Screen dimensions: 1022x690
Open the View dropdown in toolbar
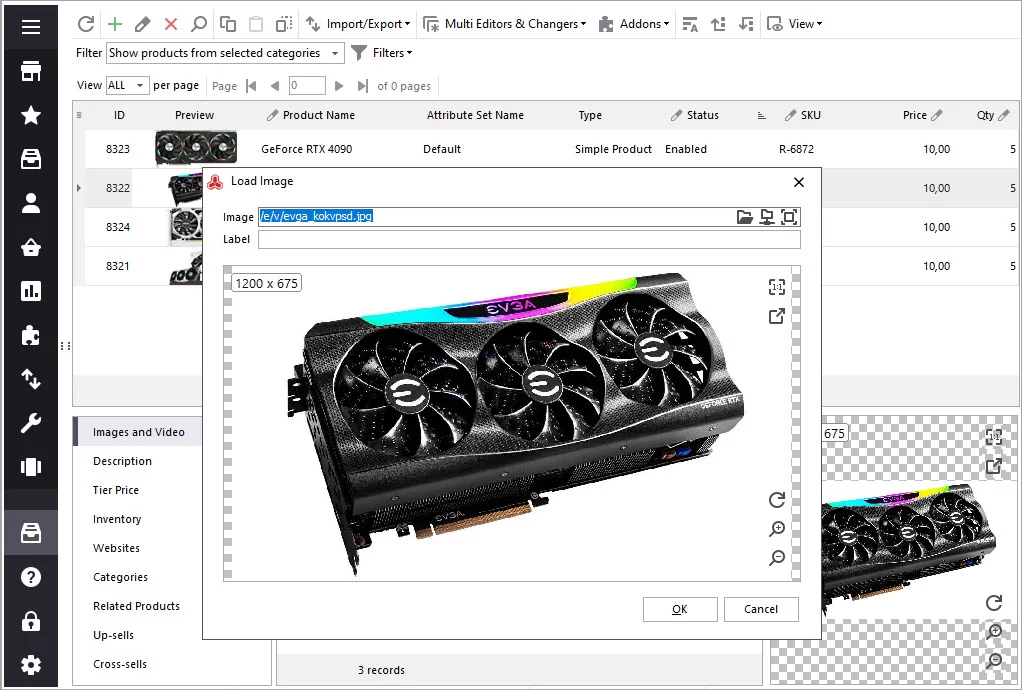point(795,24)
